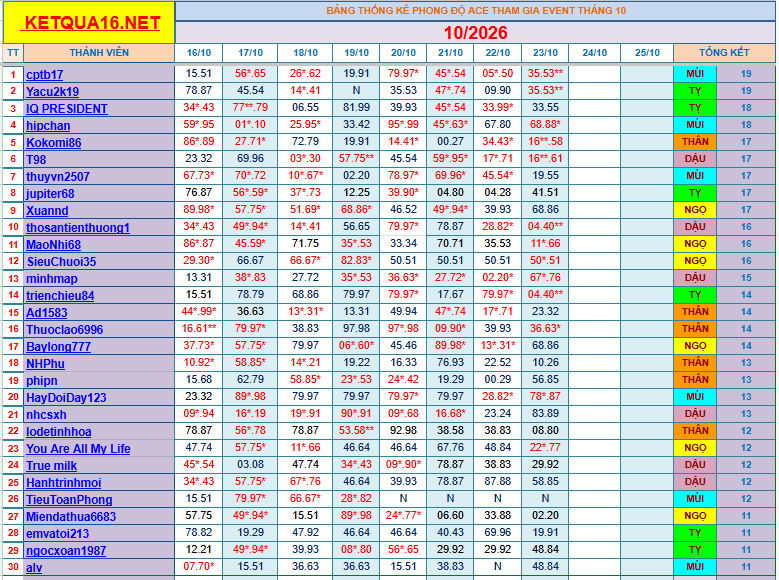This screenshot has width=779, height=580.
Task: Open MaoNhi68 member link
Action: pyautogui.click(x=54, y=245)
